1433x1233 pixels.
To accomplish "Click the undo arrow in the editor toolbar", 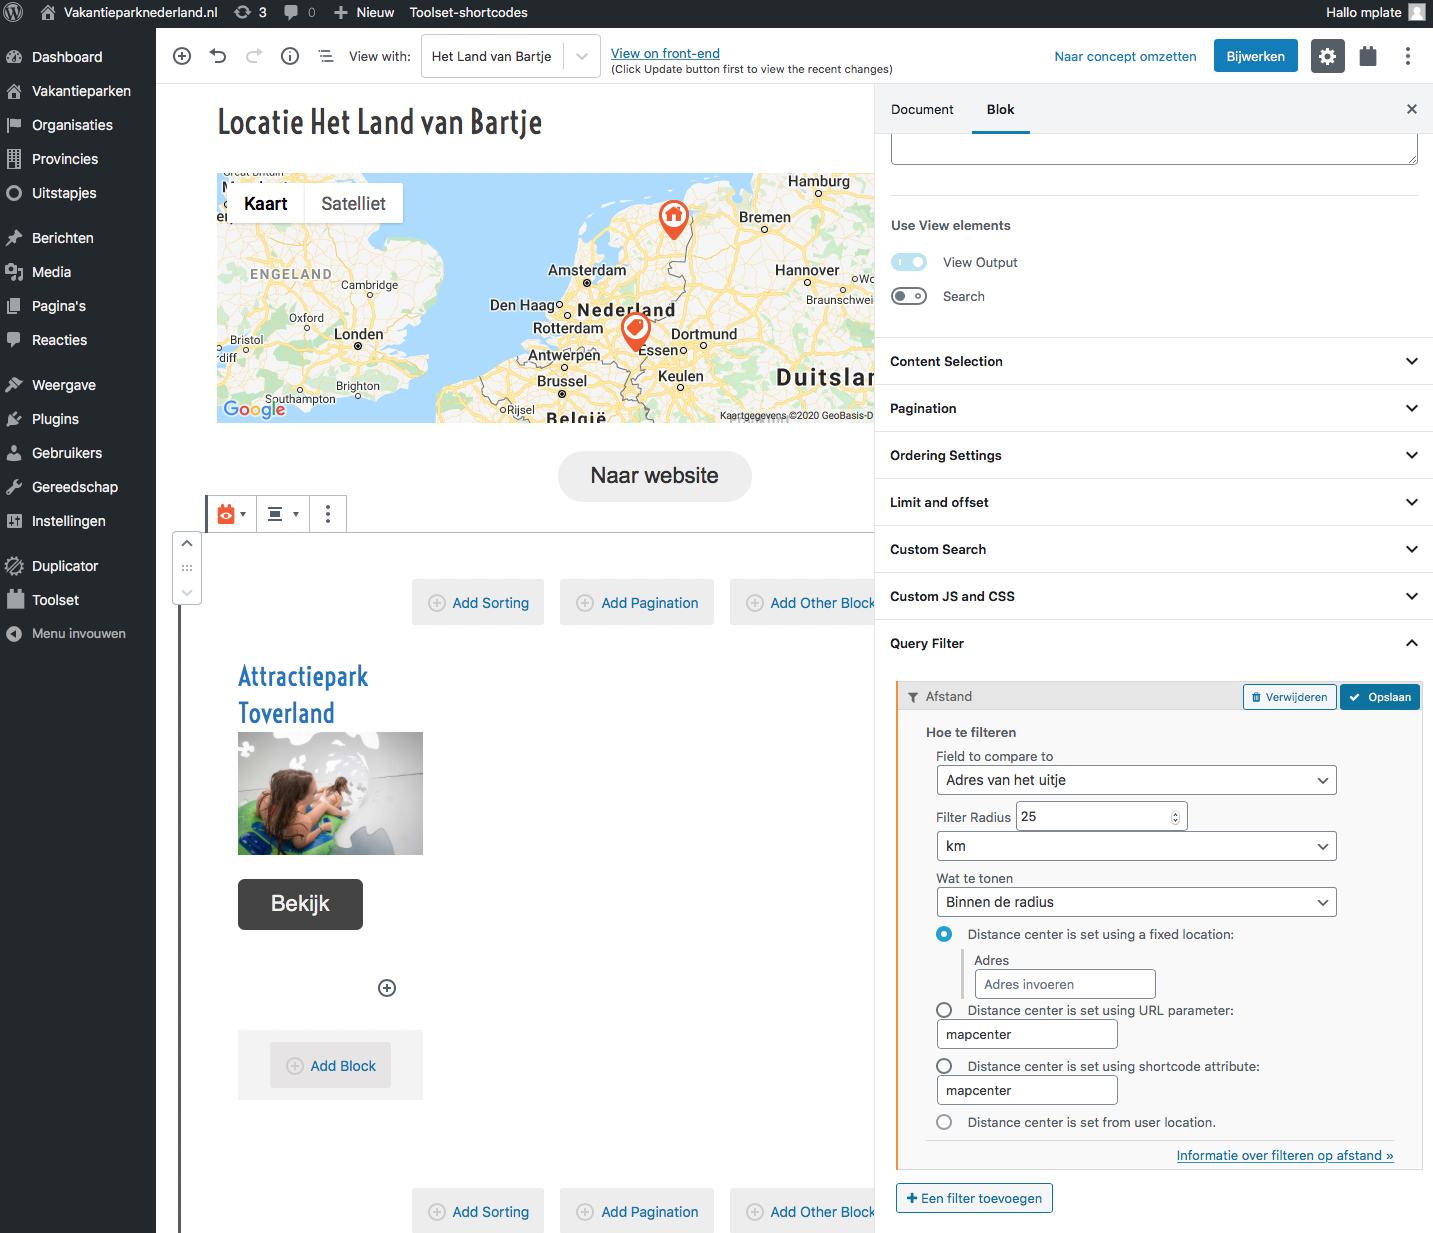I will click(x=218, y=56).
